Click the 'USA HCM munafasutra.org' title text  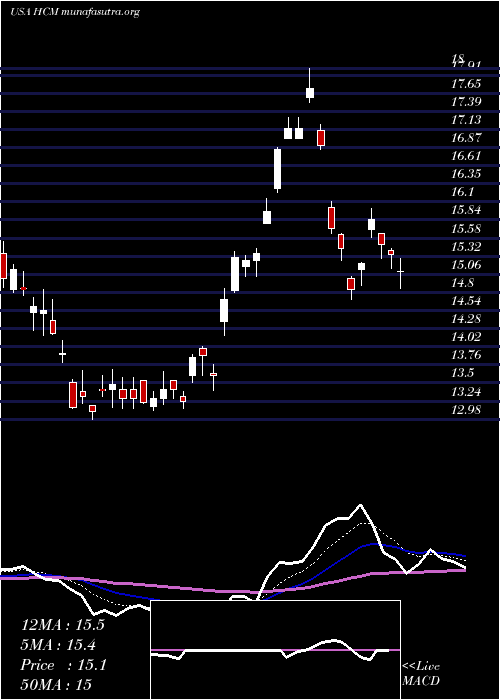(x=75, y=12)
